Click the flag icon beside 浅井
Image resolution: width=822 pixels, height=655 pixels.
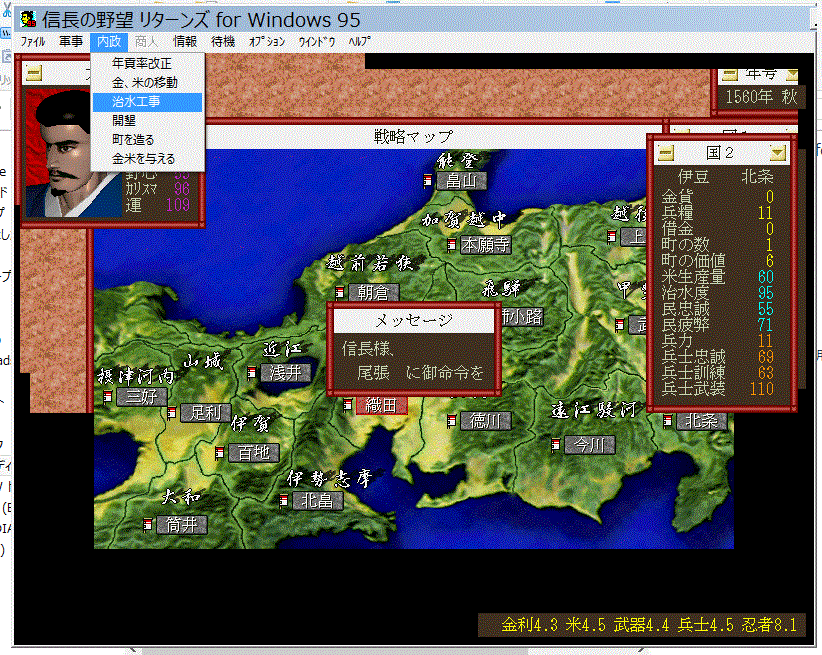click(252, 372)
